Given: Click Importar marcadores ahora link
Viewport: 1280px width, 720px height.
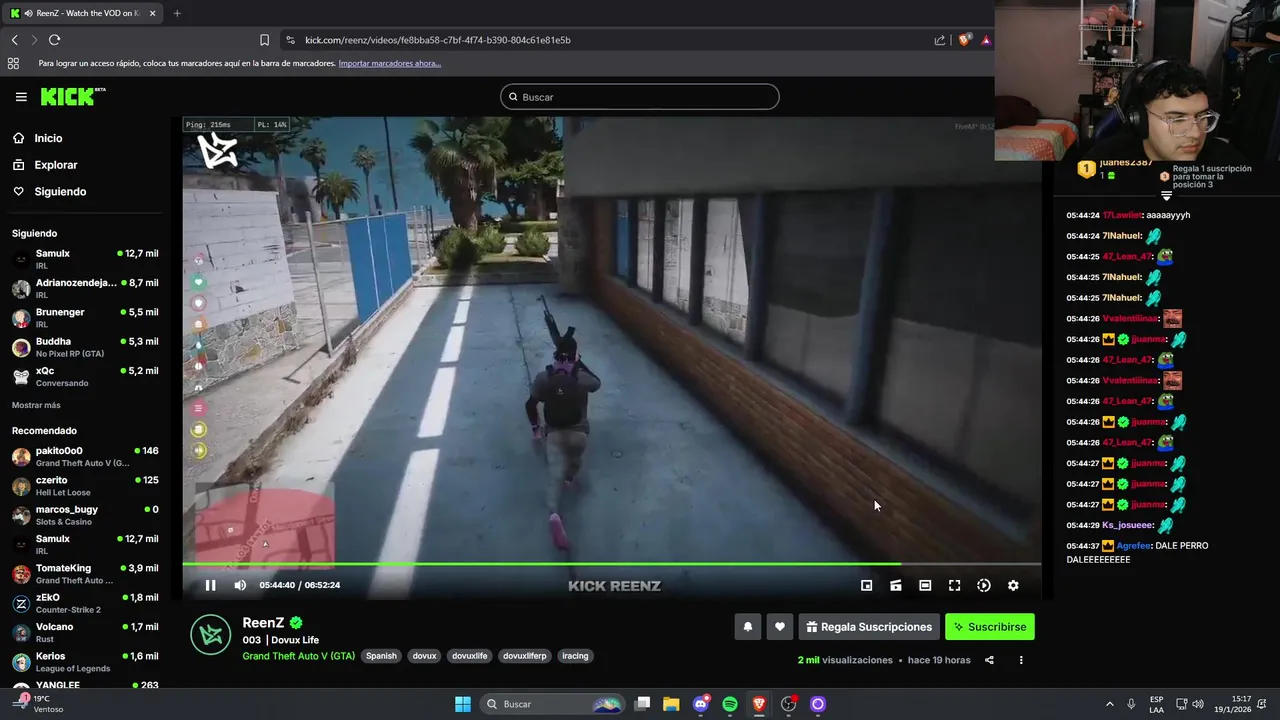Looking at the screenshot, I should (389, 63).
